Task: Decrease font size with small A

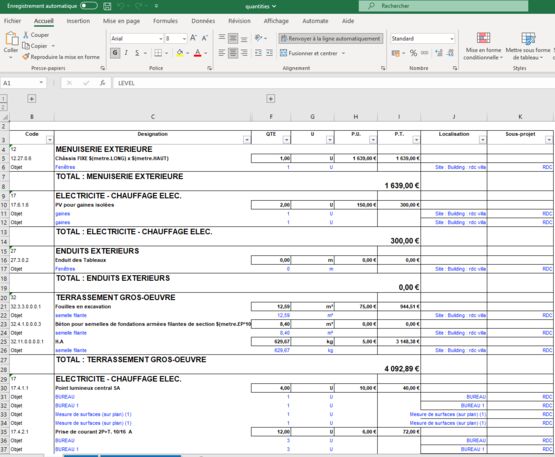Action: [x=205, y=38]
